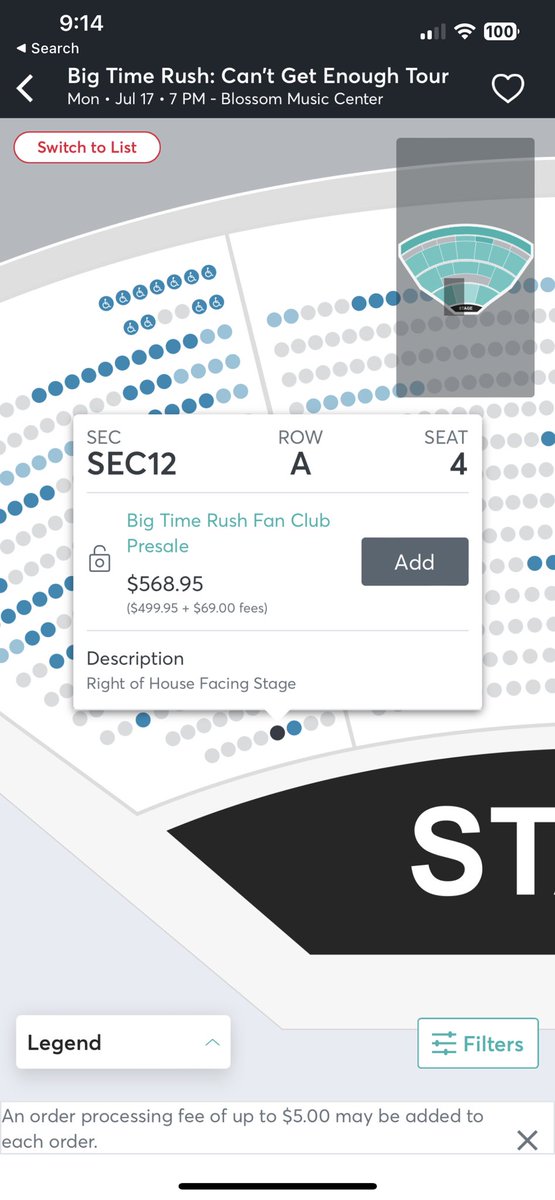
Task: Select the blue seat left of popup pointer
Action: 143,719
